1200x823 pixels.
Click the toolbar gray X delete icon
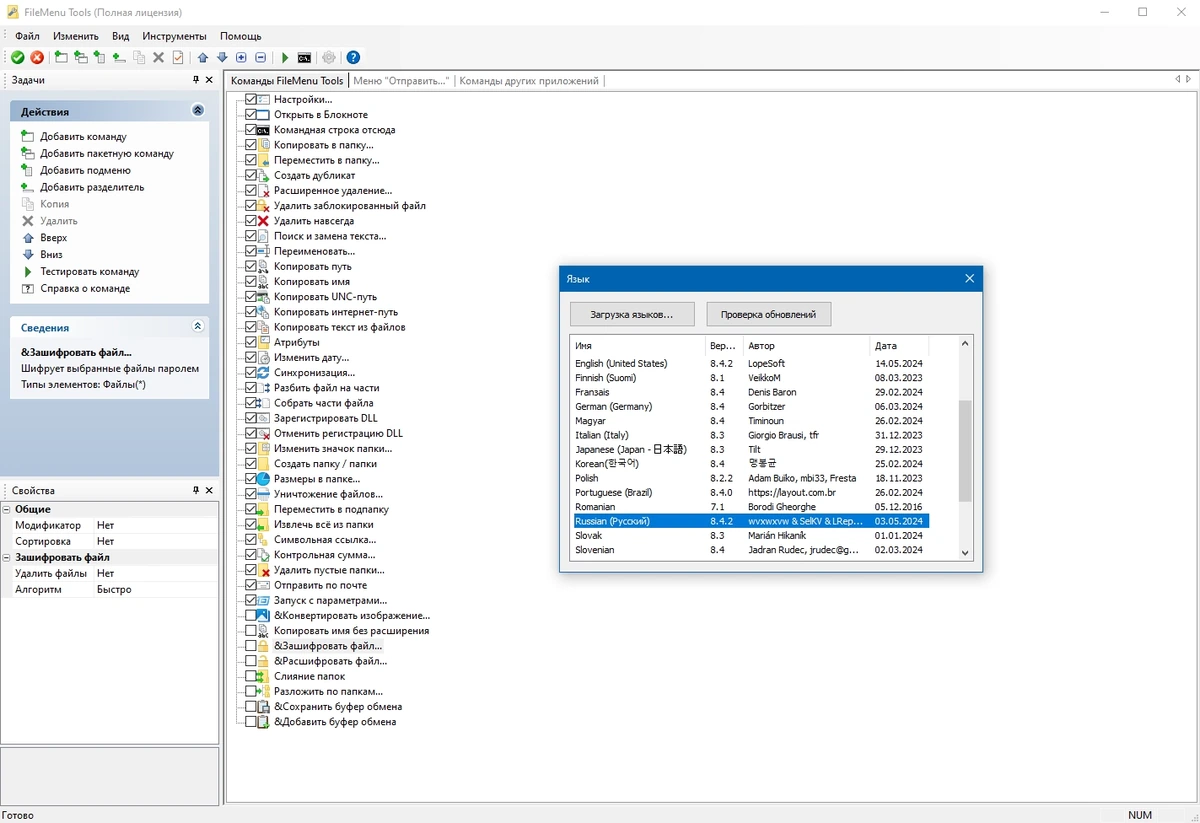pos(158,58)
